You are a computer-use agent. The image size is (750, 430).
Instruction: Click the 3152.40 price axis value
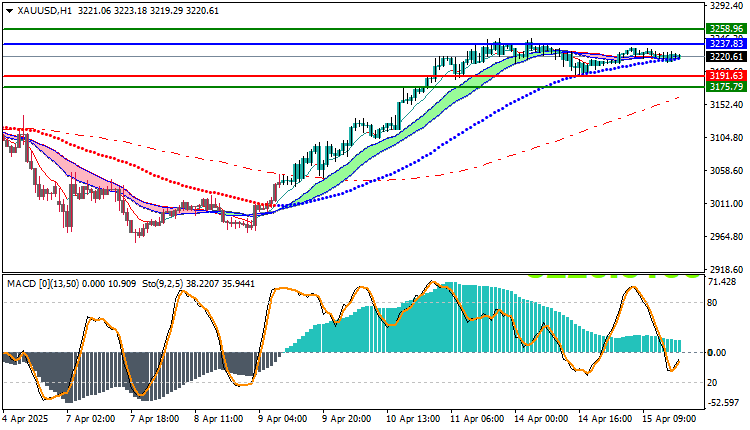coord(726,104)
